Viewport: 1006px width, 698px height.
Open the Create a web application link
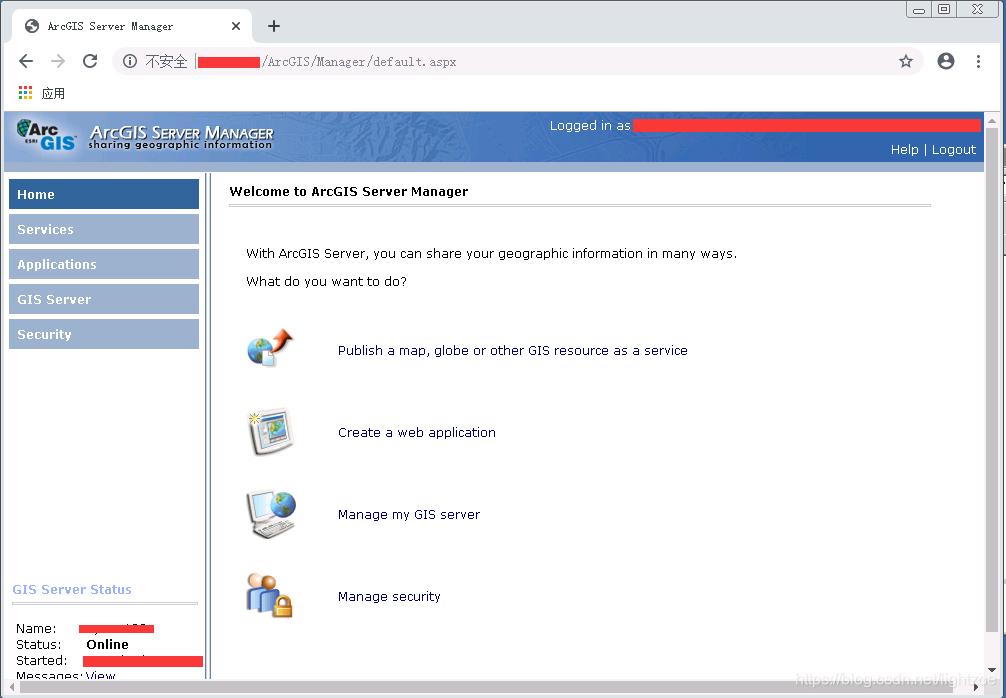tap(417, 432)
